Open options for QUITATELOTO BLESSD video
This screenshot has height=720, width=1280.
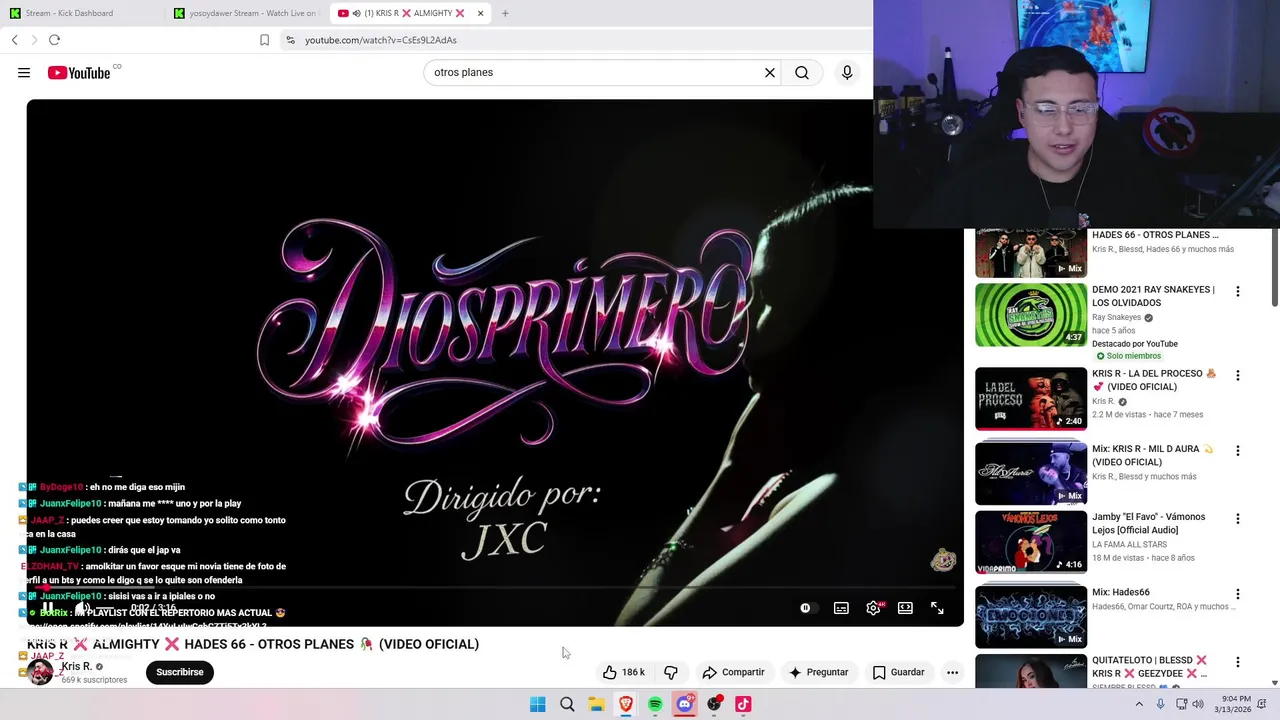1238,662
